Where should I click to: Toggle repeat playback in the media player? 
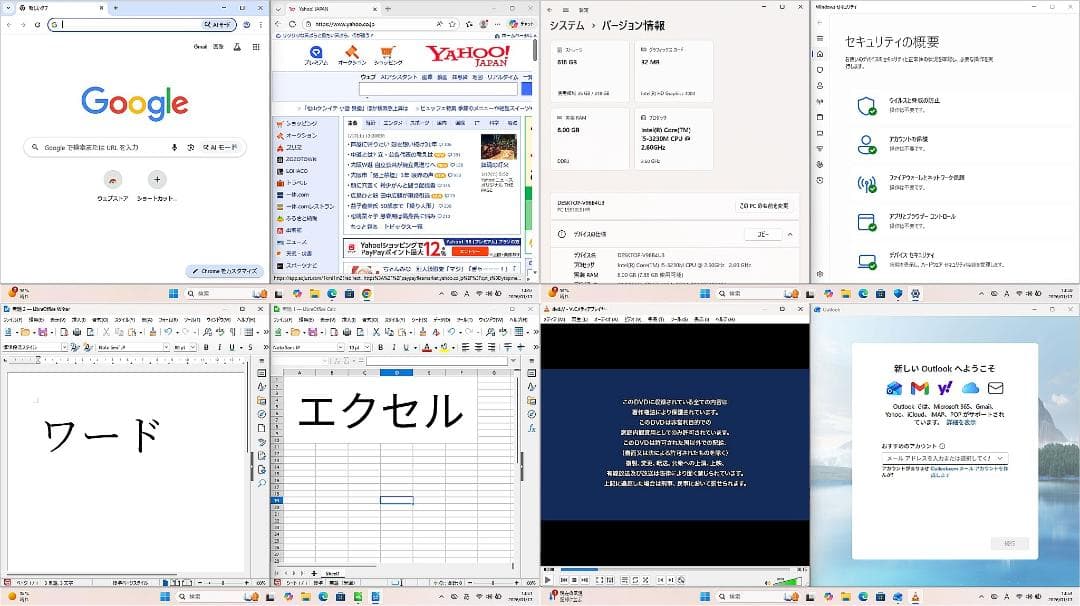coord(634,579)
